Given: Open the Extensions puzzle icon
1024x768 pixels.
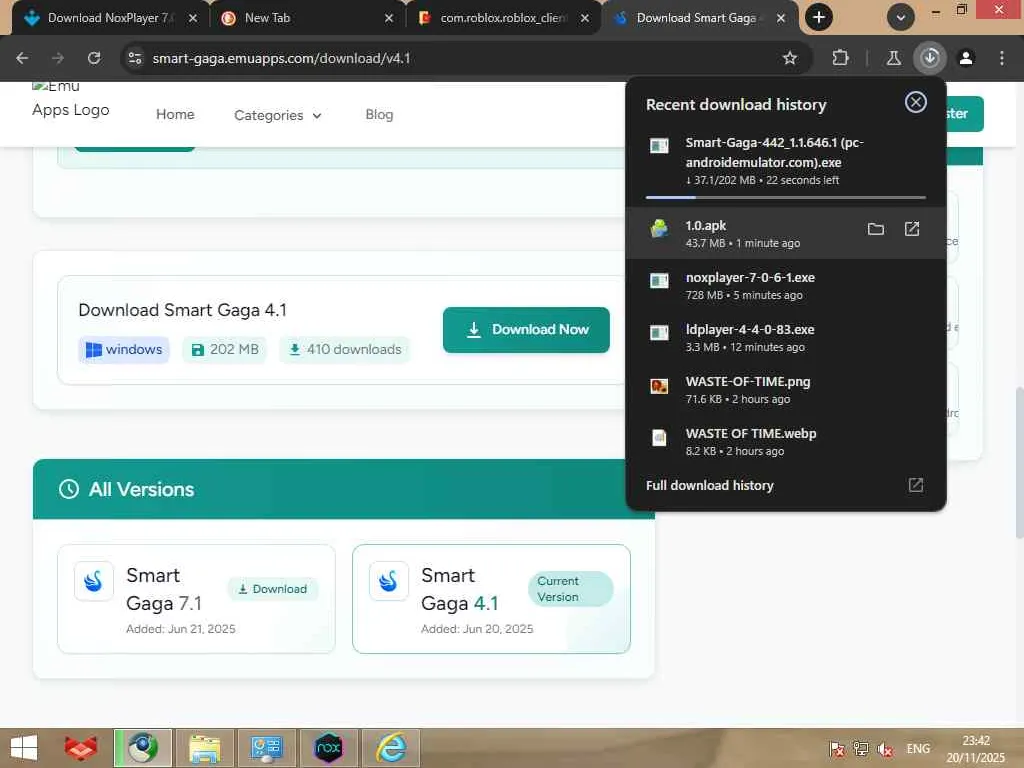Looking at the screenshot, I should pyautogui.click(x=840, y=58).
